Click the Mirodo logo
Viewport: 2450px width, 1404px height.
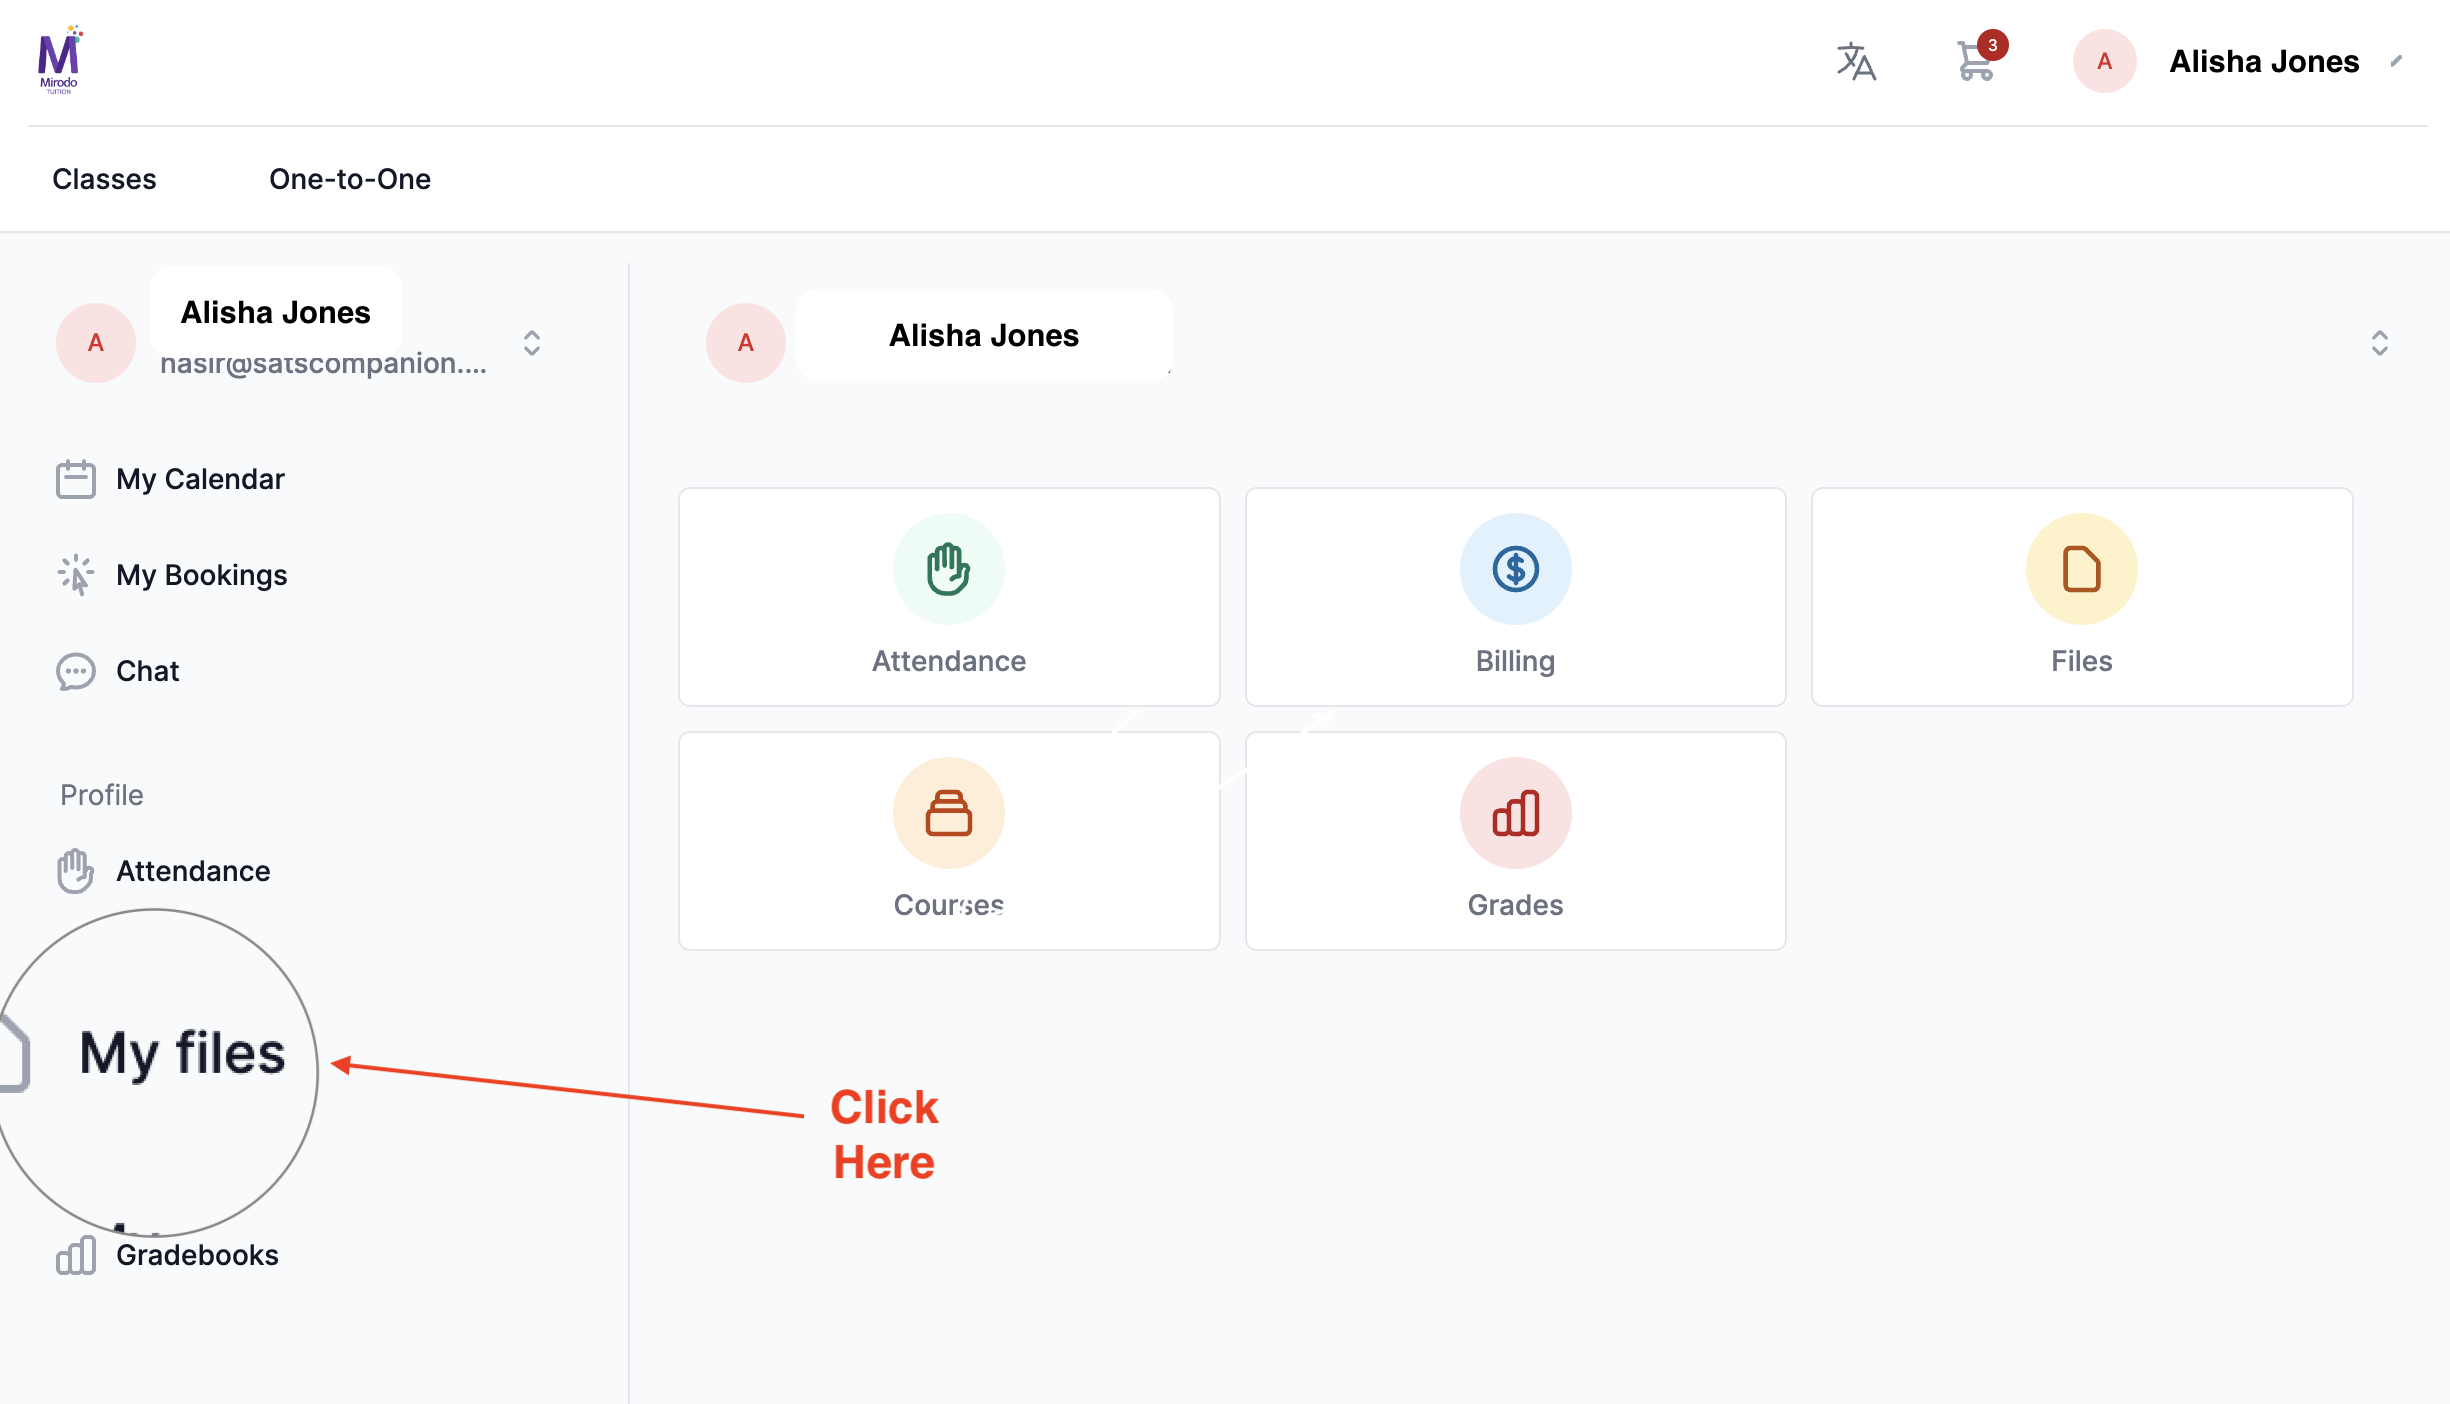pyautogui.click(x=59, y=60)
